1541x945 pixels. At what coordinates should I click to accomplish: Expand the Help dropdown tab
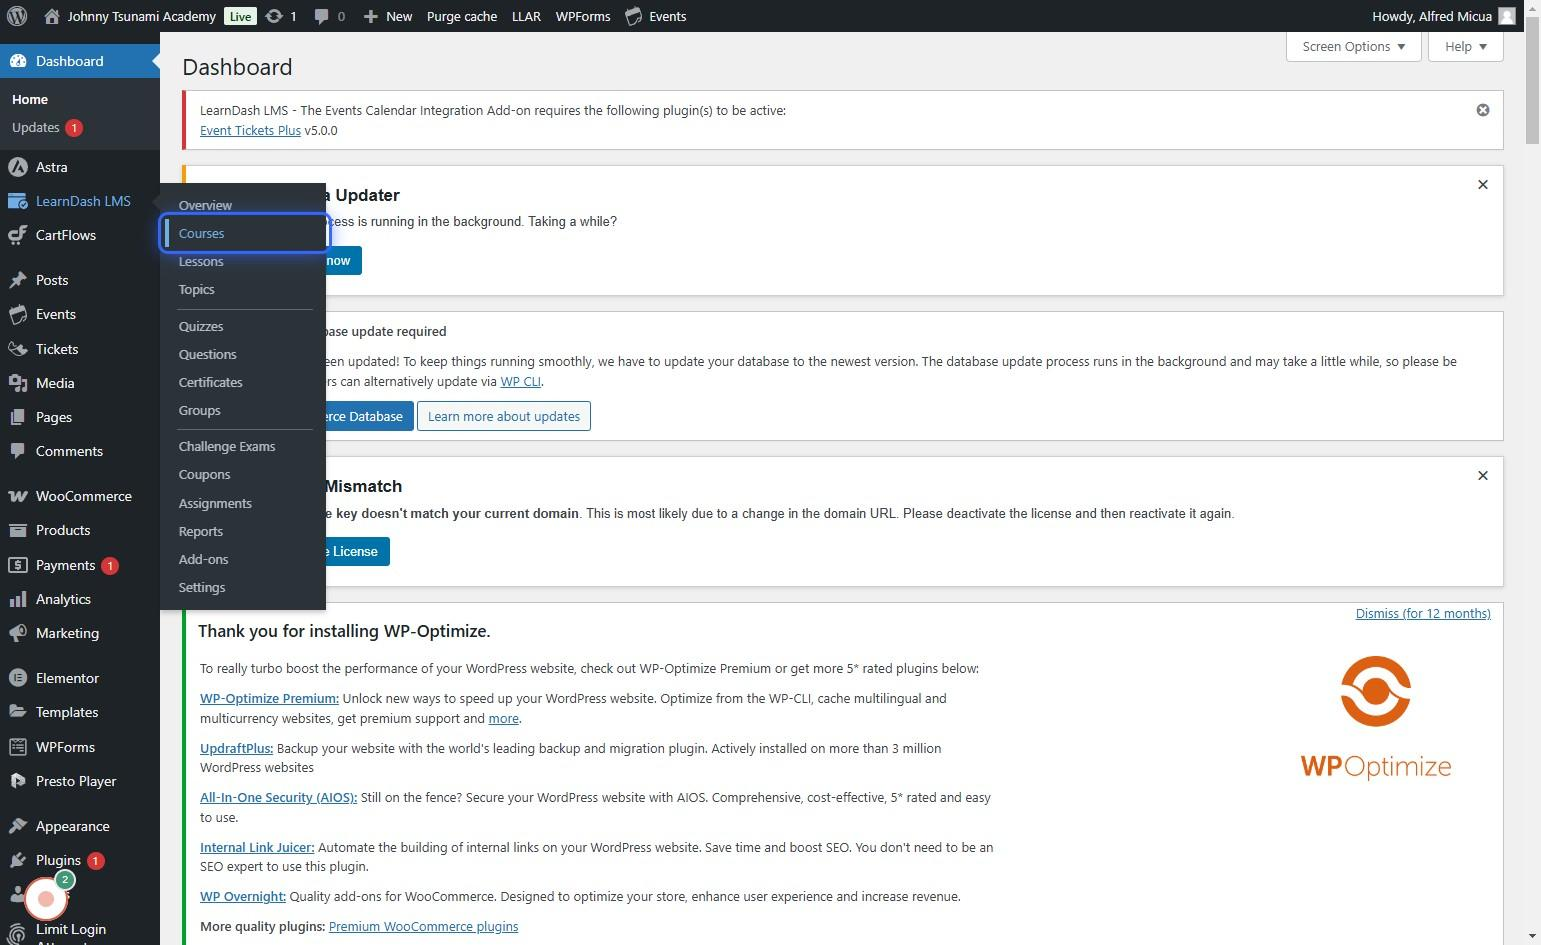point(1465,47)
